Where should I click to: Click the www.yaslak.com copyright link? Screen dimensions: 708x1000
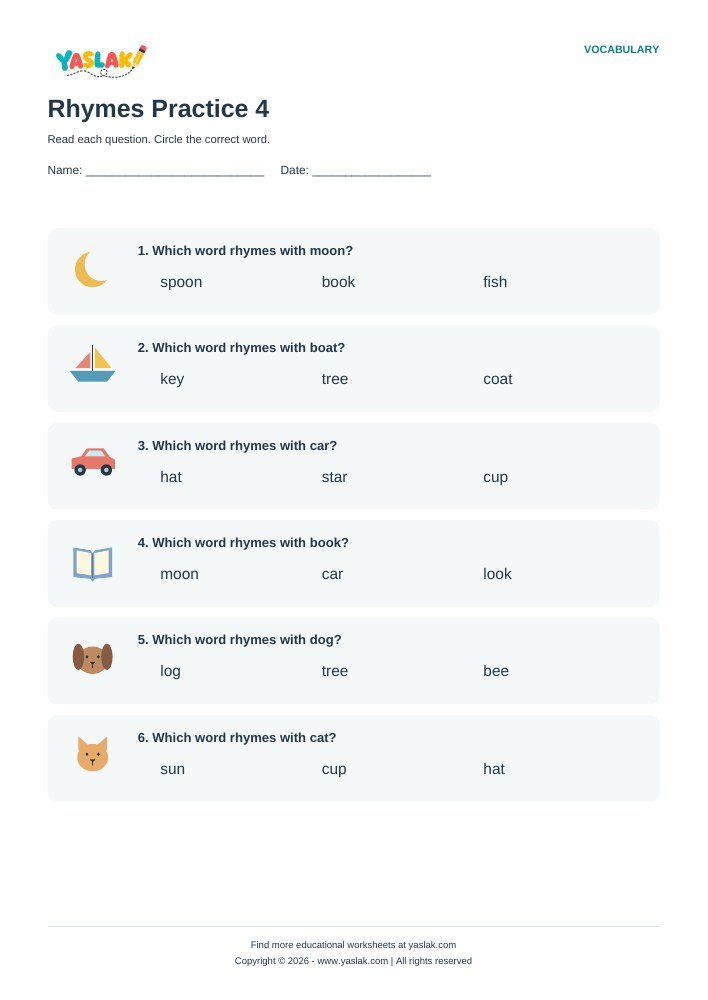point(353,960)
